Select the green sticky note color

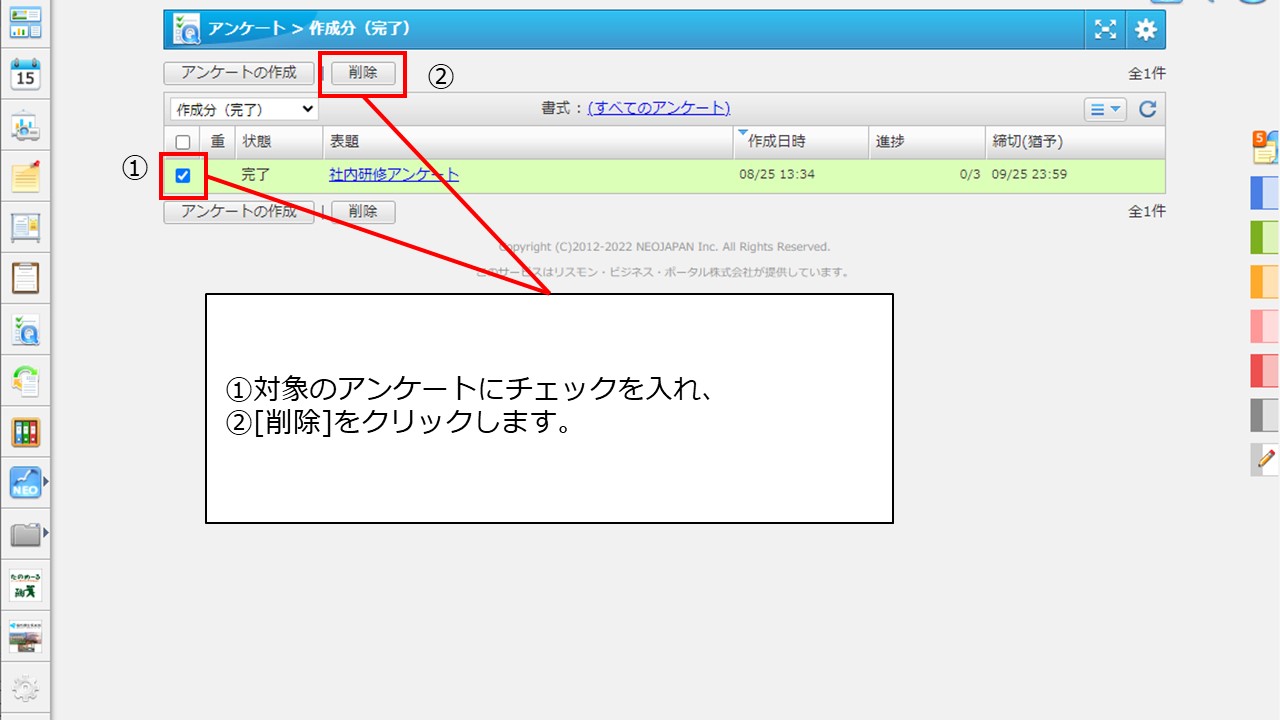point(1265,237)
